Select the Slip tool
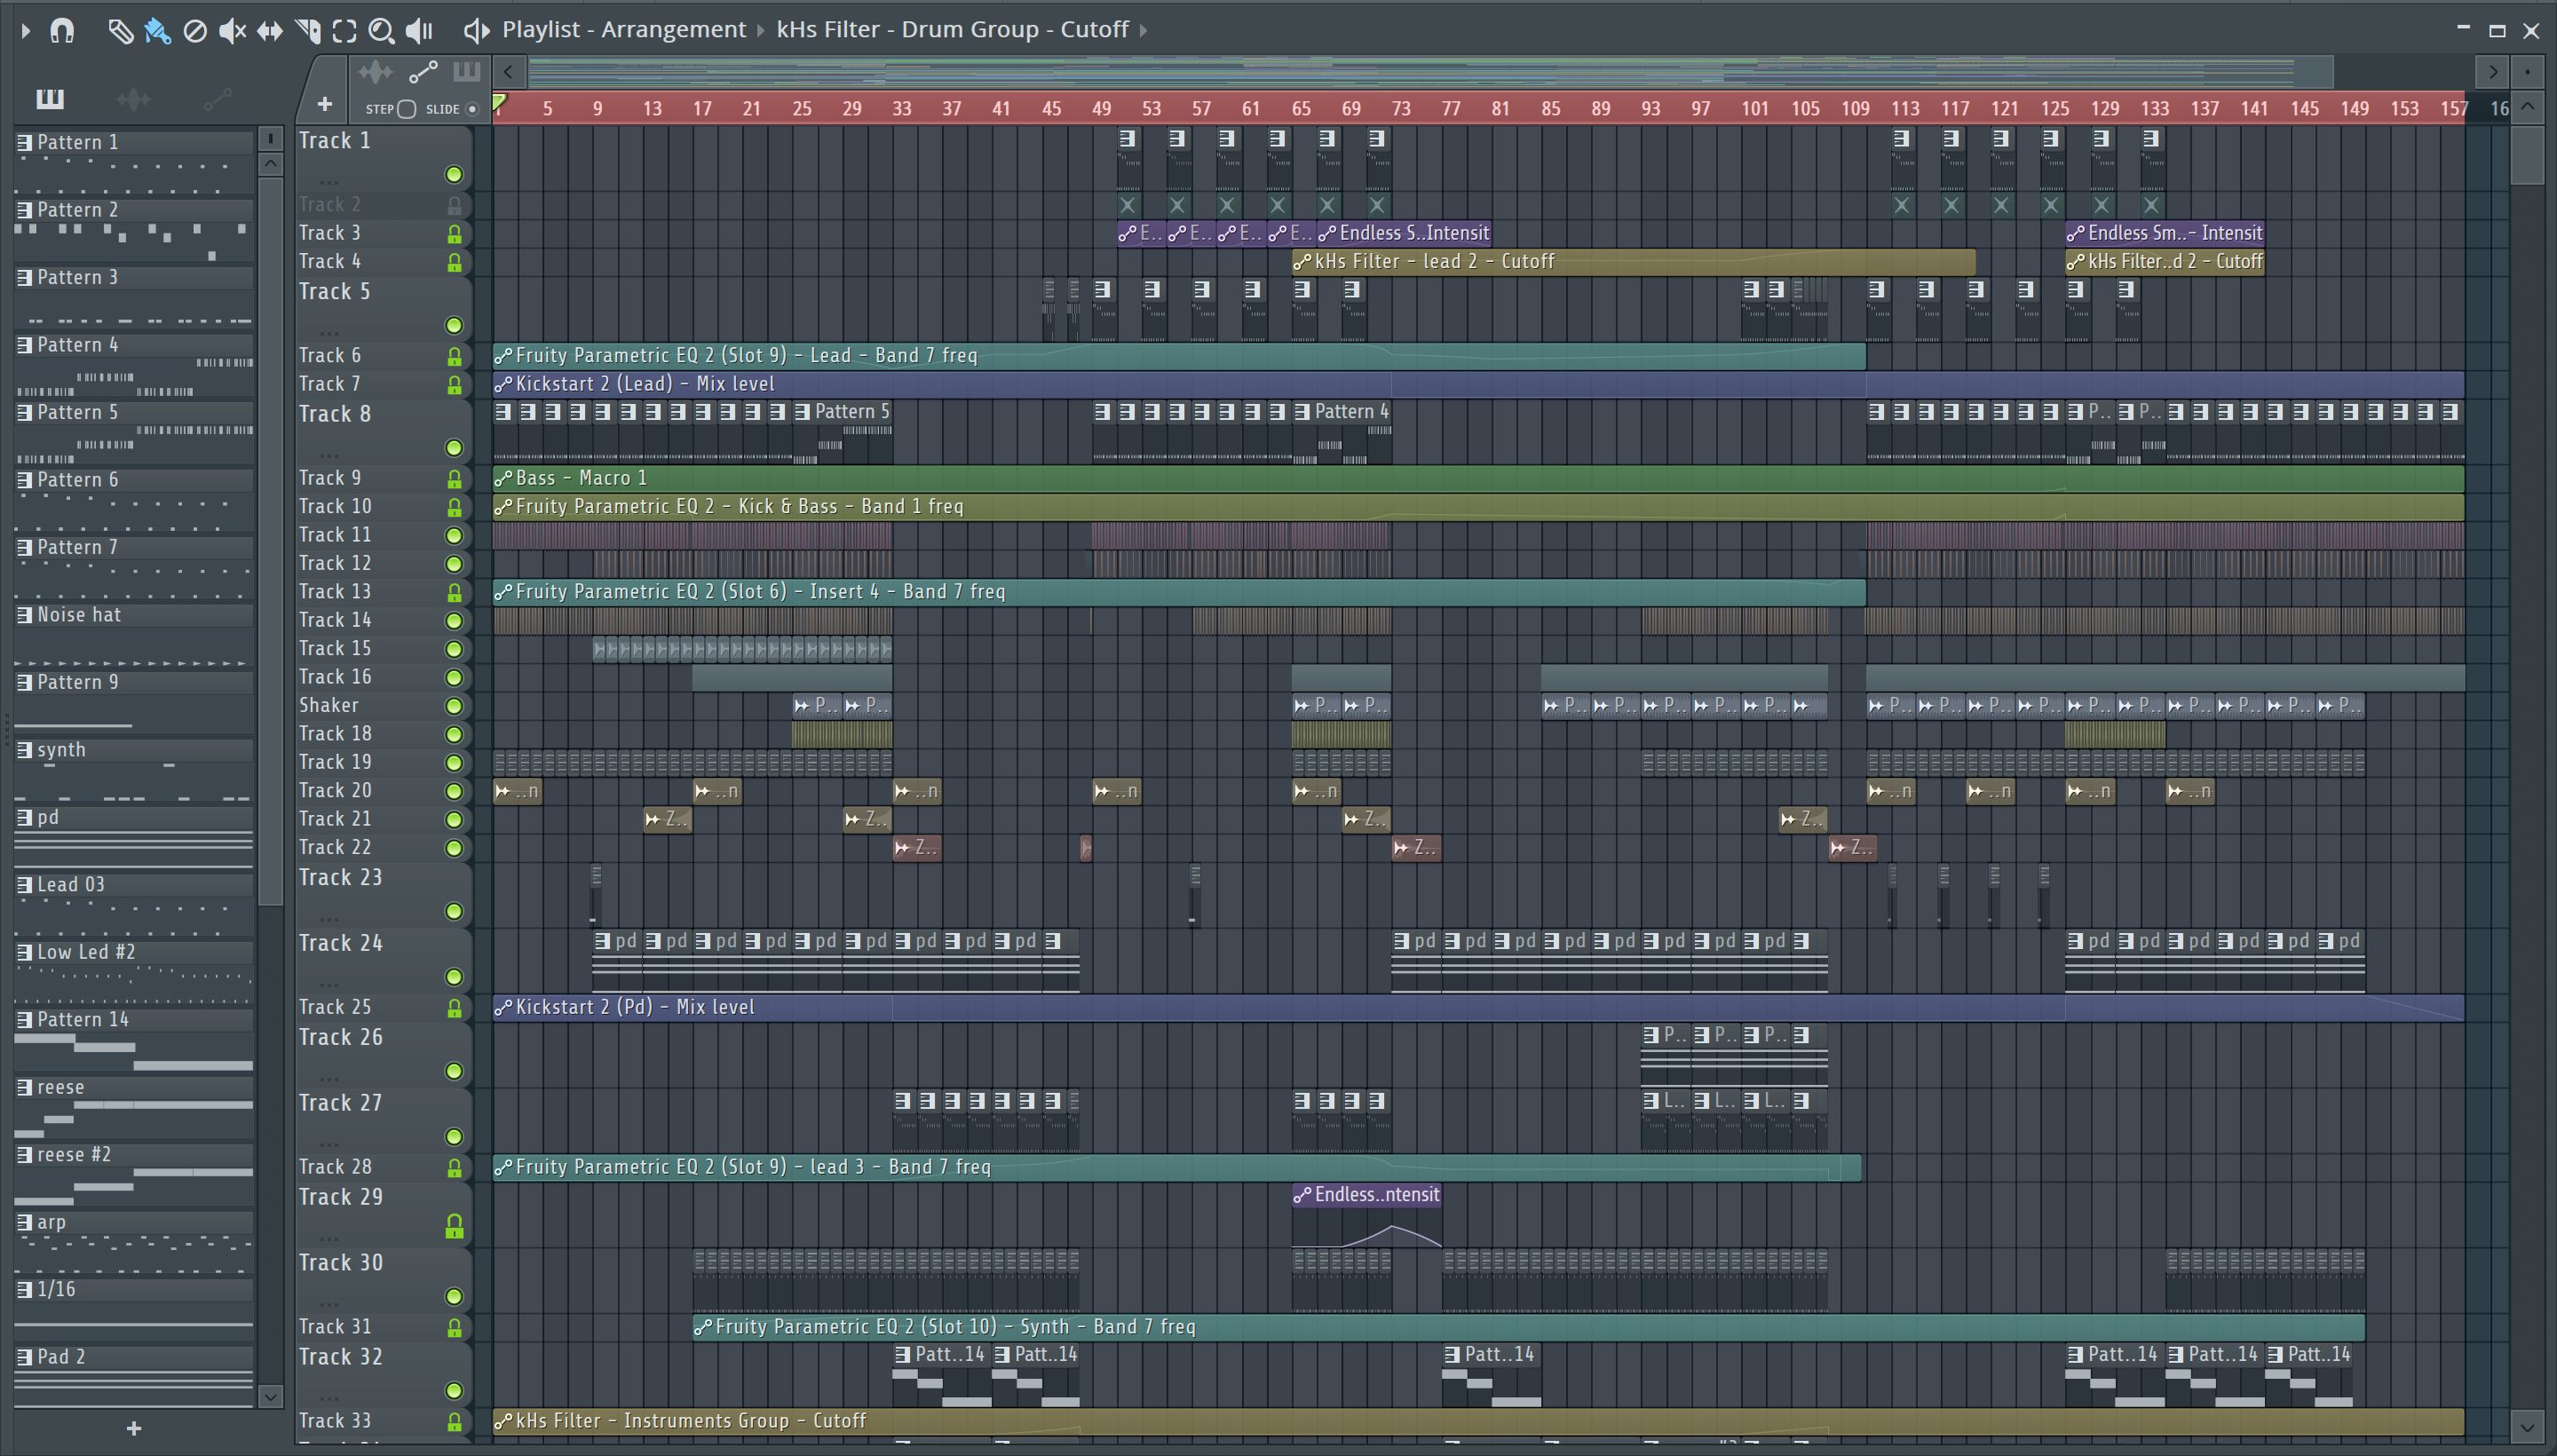Screen dimensions: 2557x1456 269,31
